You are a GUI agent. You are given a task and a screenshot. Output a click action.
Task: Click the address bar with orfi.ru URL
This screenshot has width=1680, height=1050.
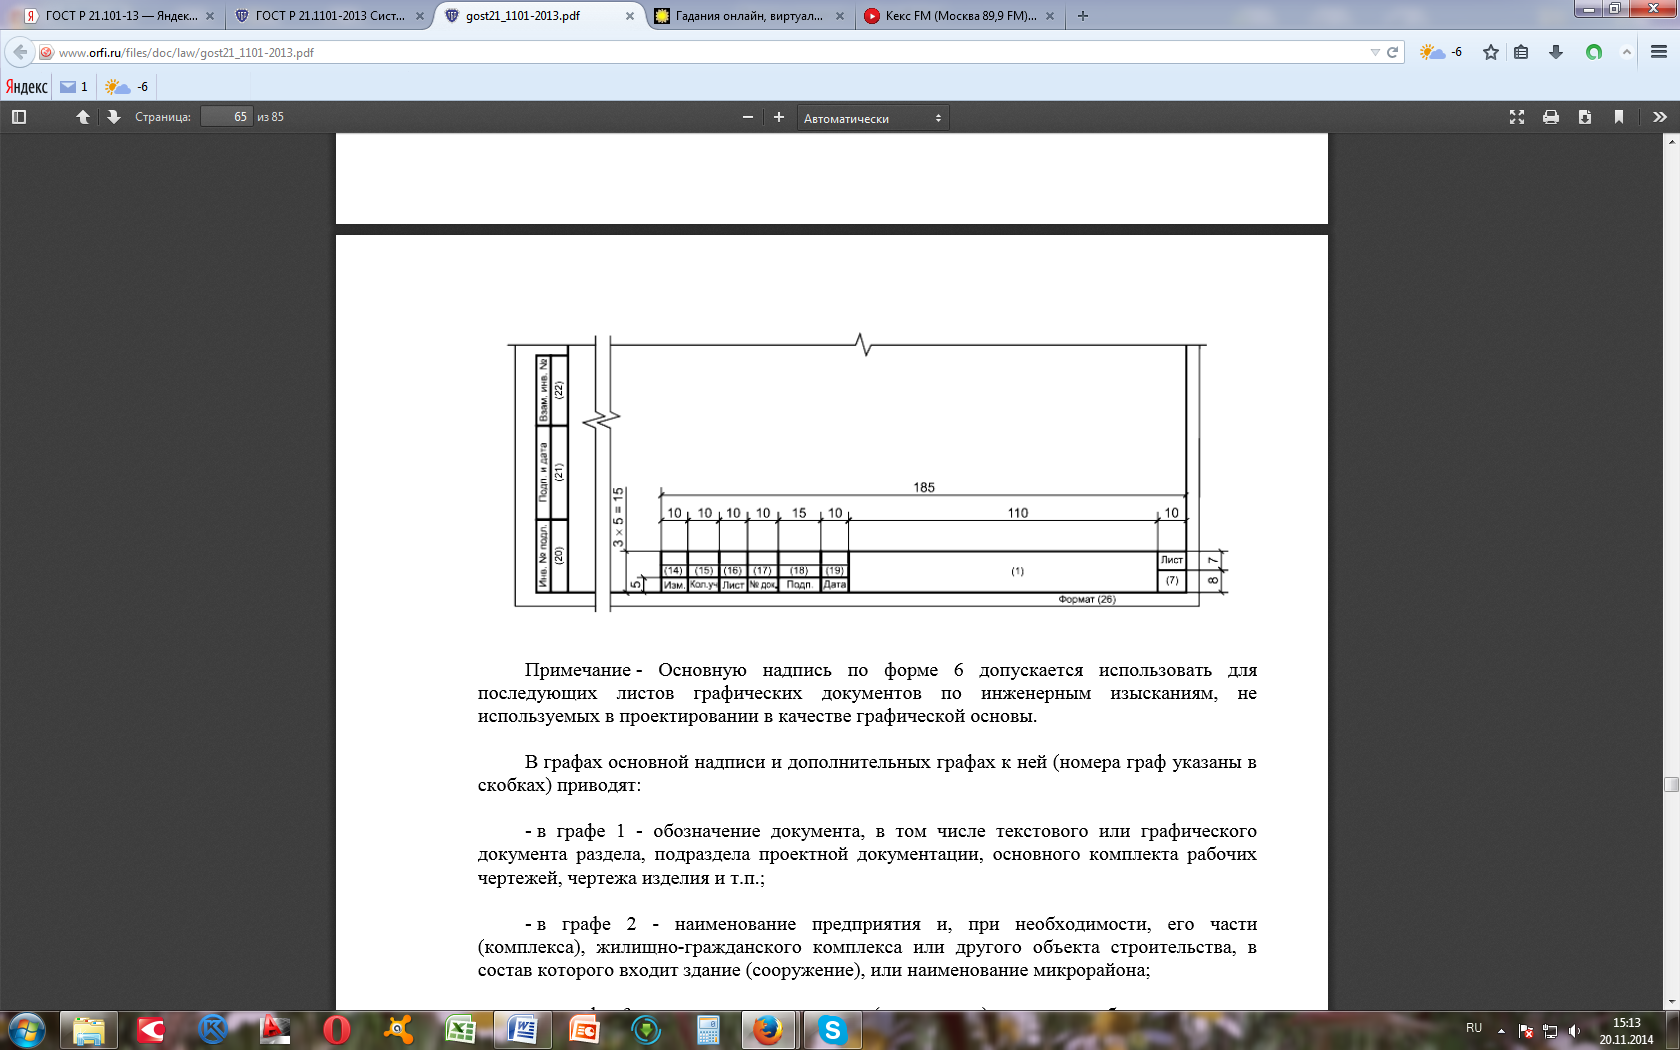pos(710,52)
